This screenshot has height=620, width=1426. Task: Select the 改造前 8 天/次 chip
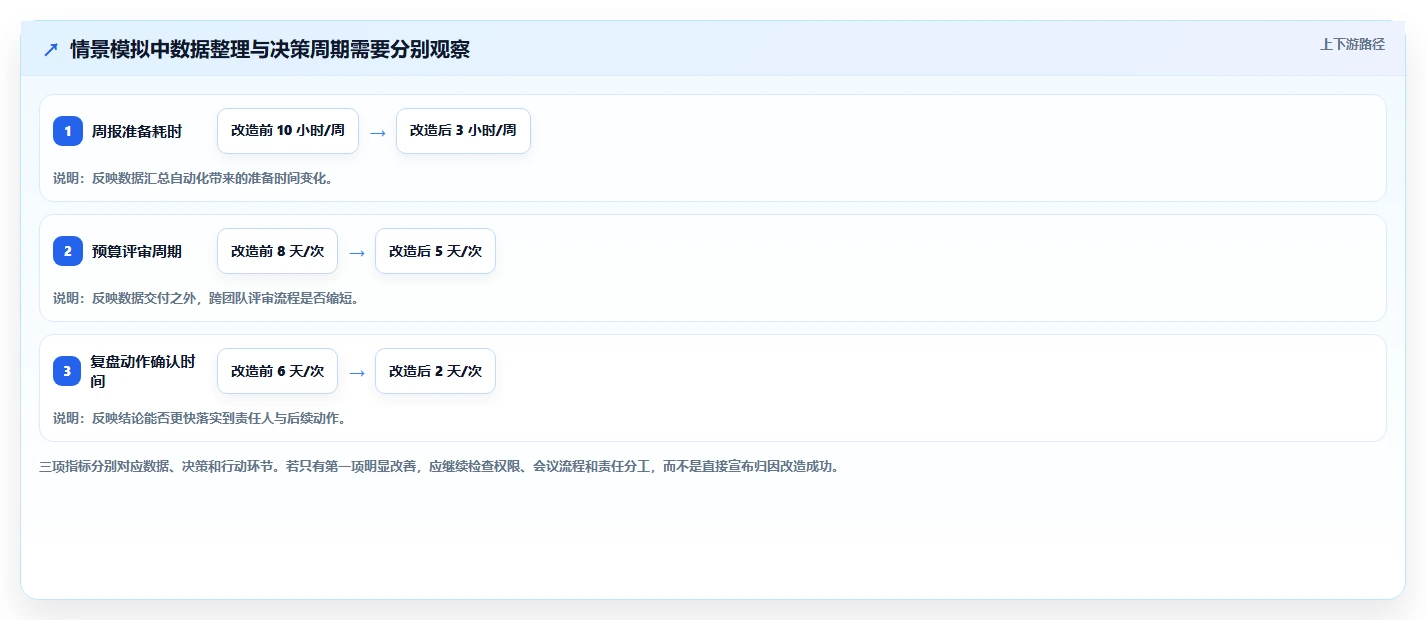(x=277, y=251)
